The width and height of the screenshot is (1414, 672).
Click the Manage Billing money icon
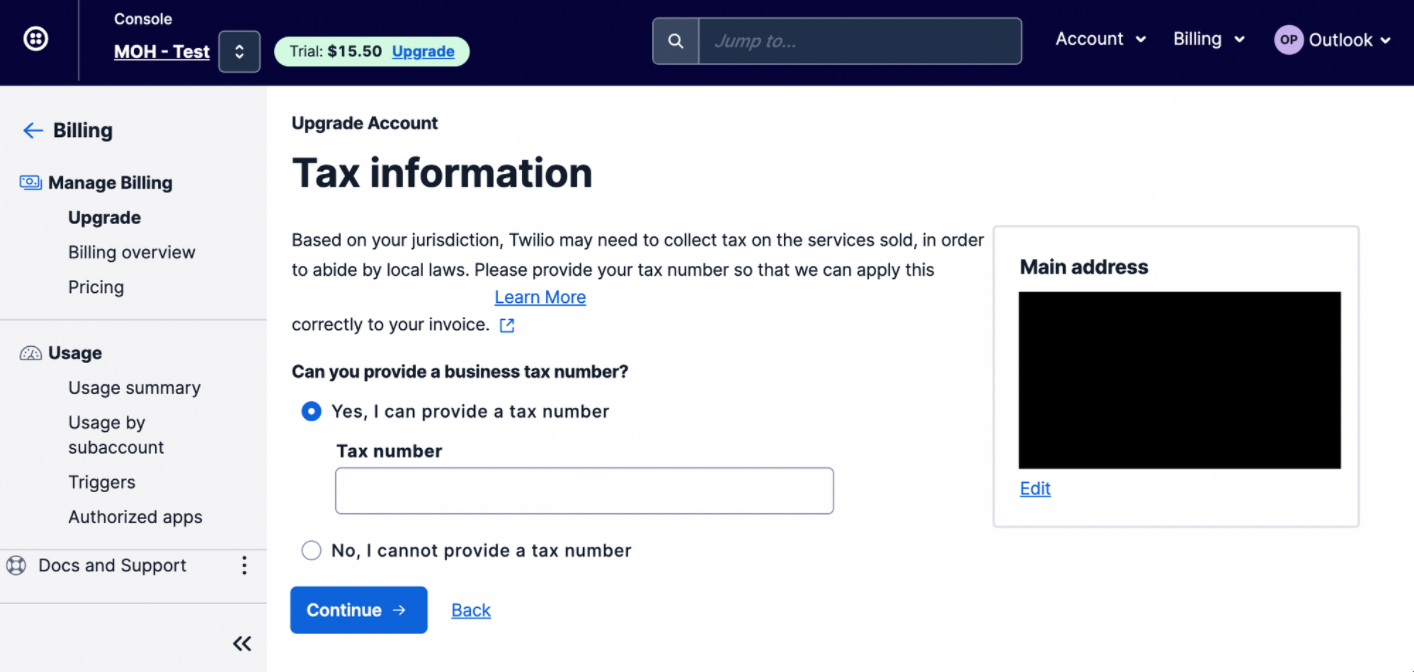pyautogui.click(x=31, y=183)
